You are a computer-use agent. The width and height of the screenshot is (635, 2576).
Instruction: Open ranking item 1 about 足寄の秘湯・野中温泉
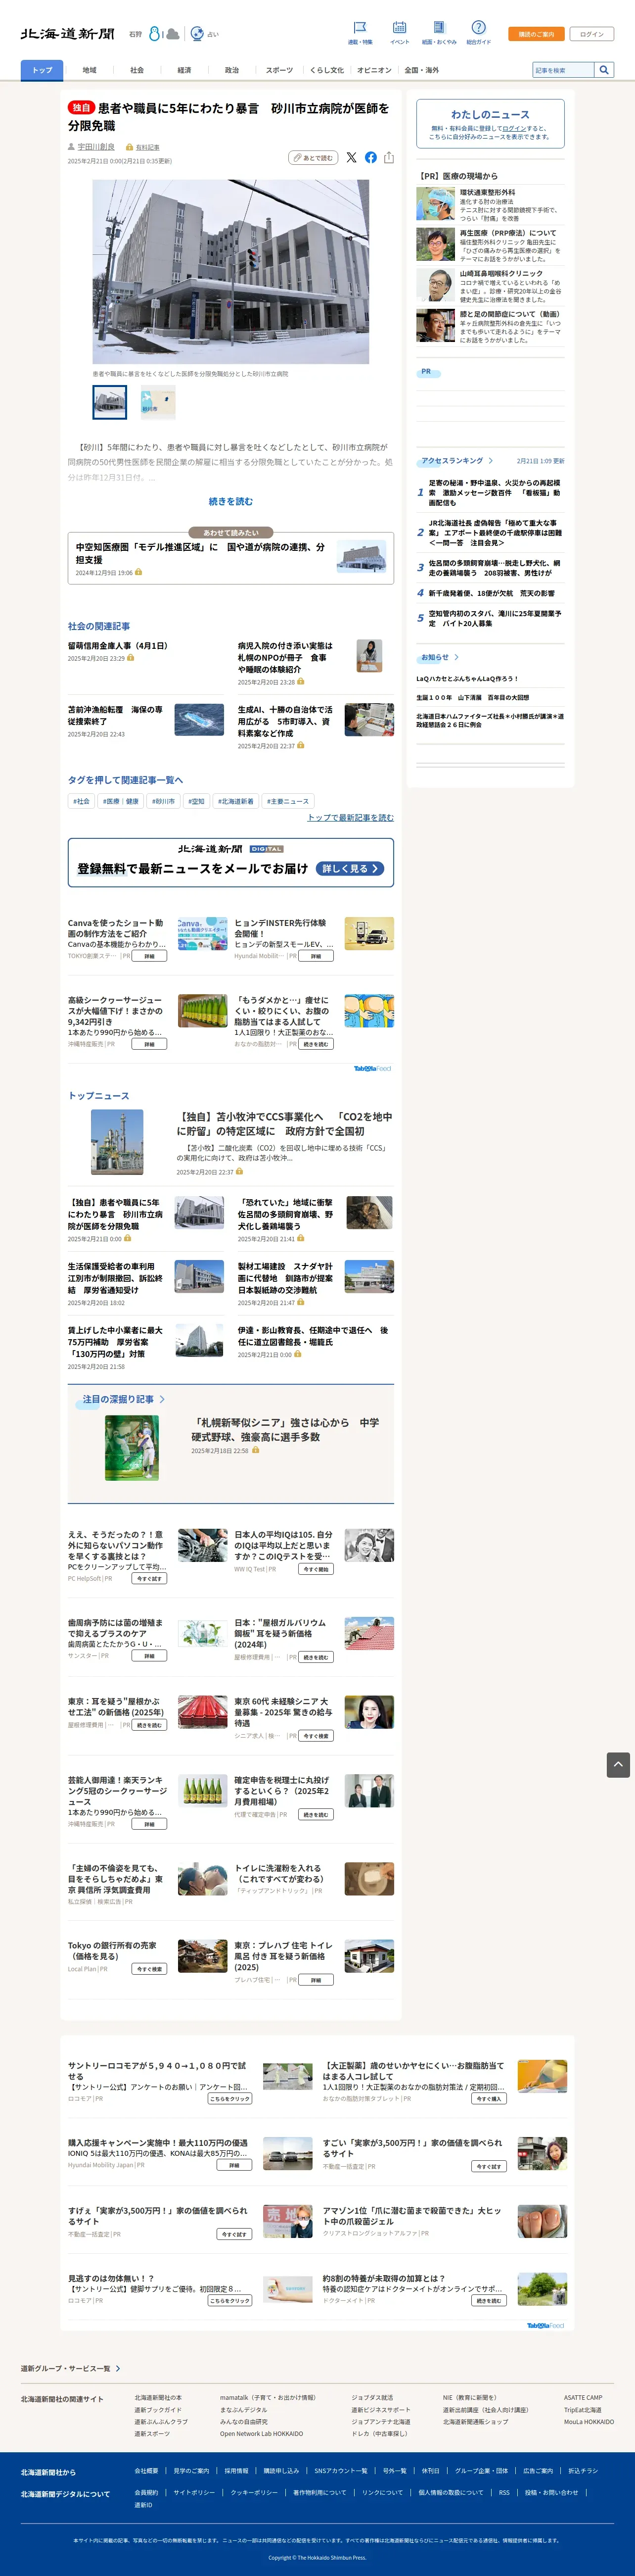[x=495, y=492]
